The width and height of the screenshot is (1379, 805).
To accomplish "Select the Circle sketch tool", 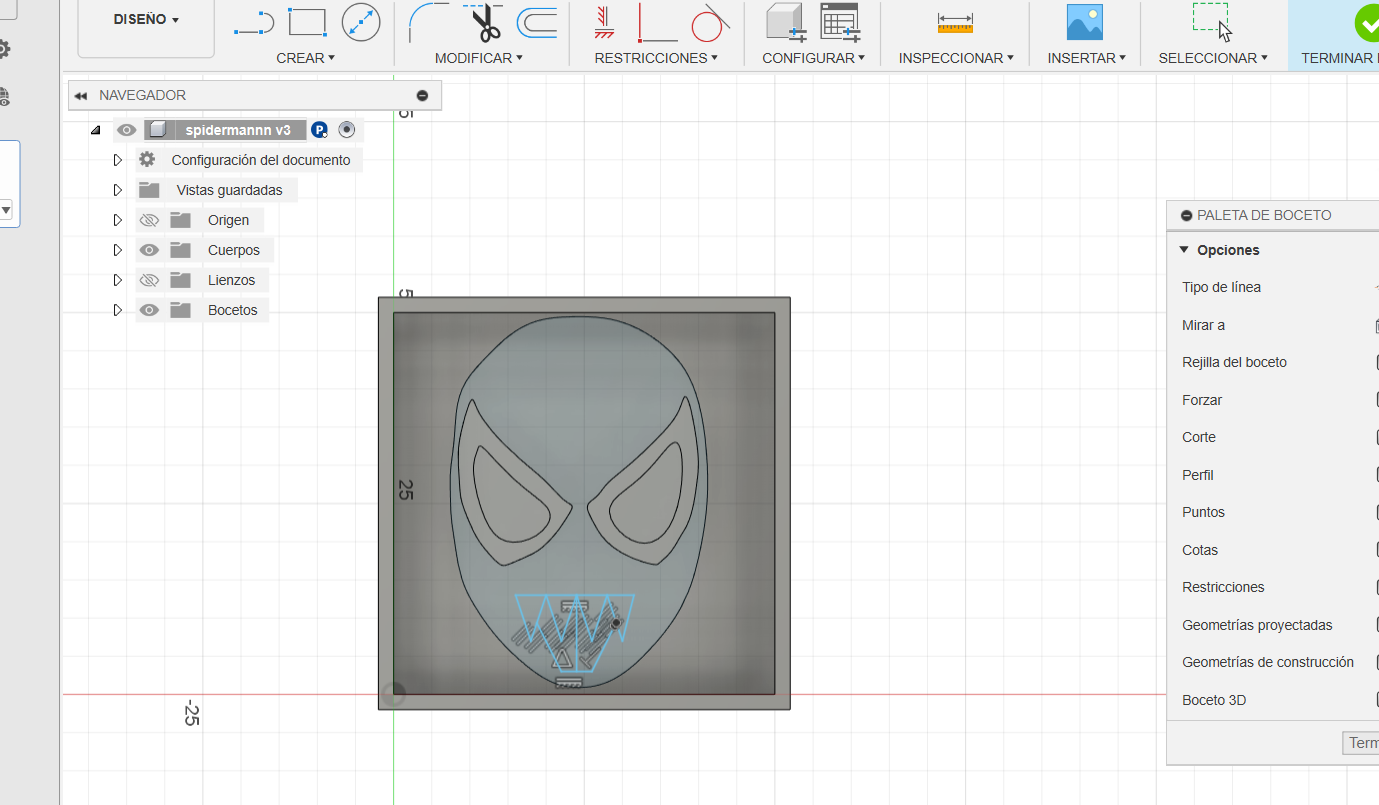I will (x=361, y=22).
